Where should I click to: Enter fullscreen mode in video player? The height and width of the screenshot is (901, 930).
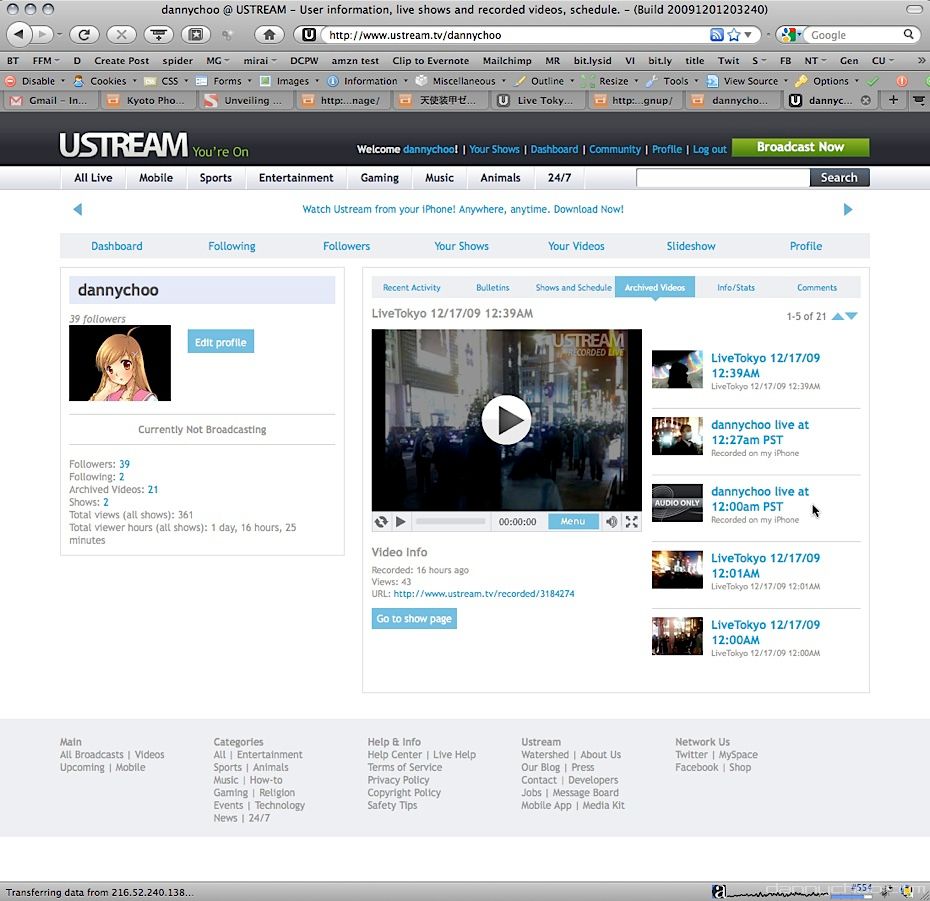(631, 522)
